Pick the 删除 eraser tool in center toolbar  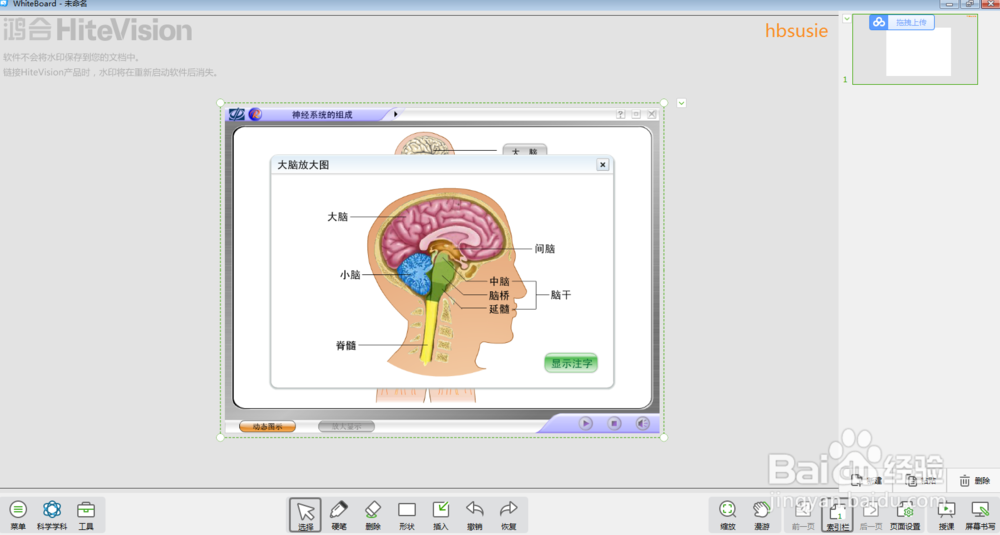point(372,515)
